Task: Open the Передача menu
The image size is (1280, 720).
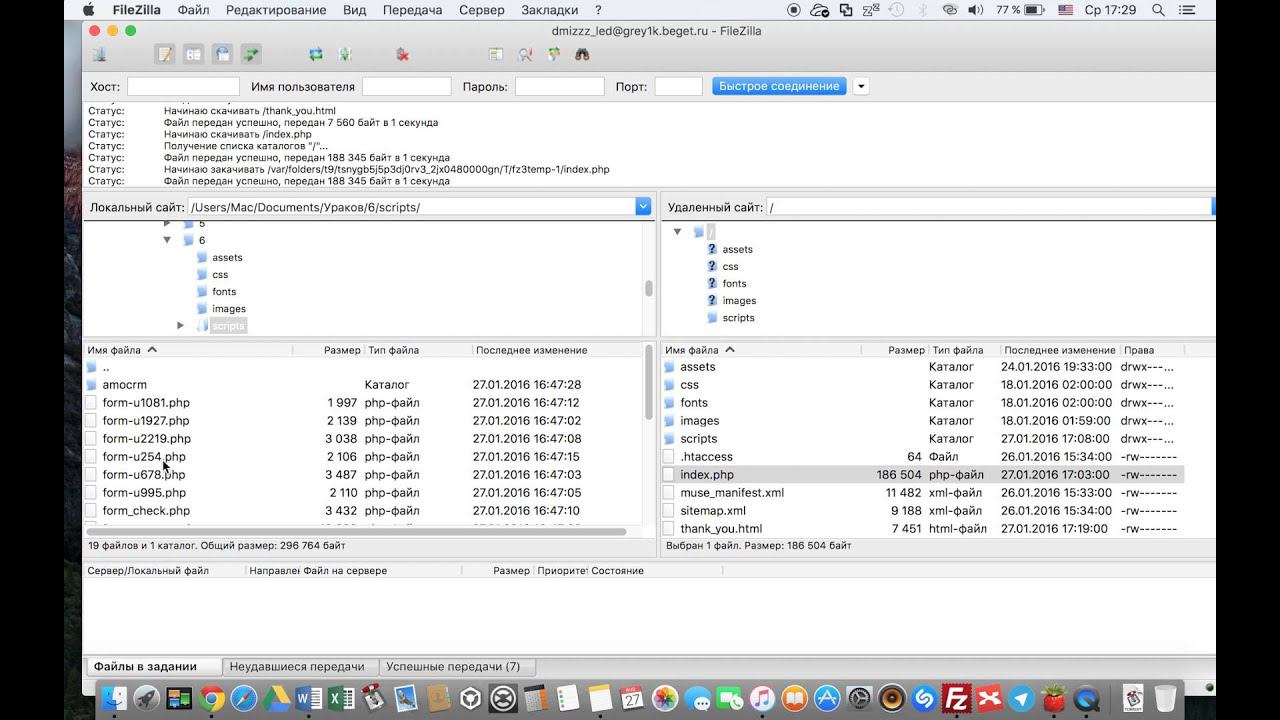Action: click(412, 10)
